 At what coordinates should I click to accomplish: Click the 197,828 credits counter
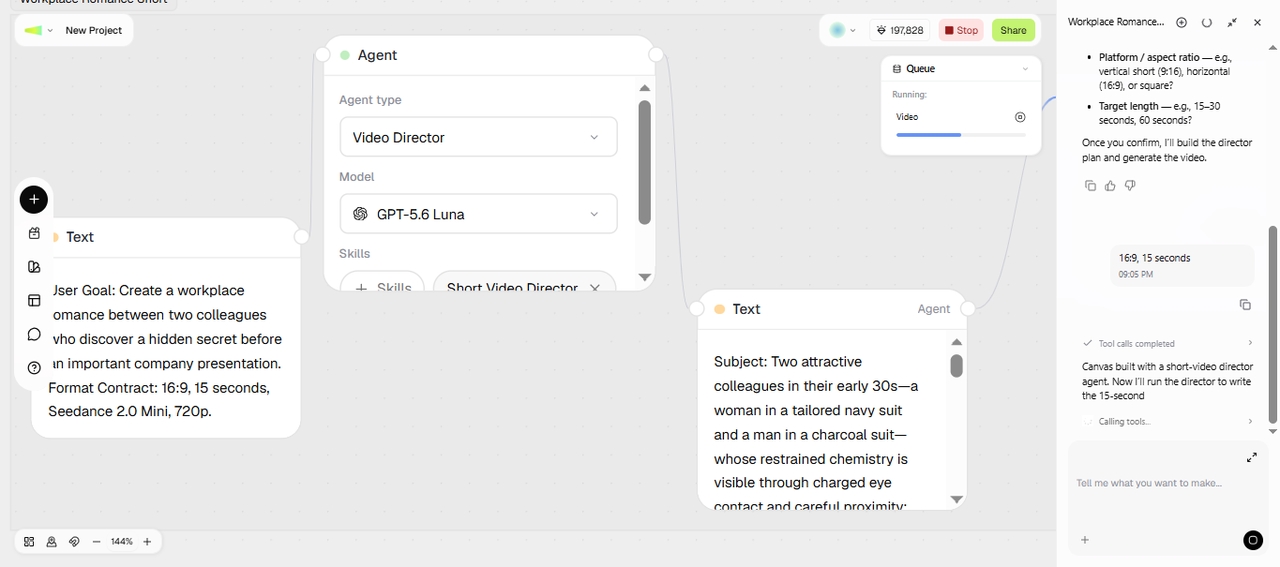(900, 31)
